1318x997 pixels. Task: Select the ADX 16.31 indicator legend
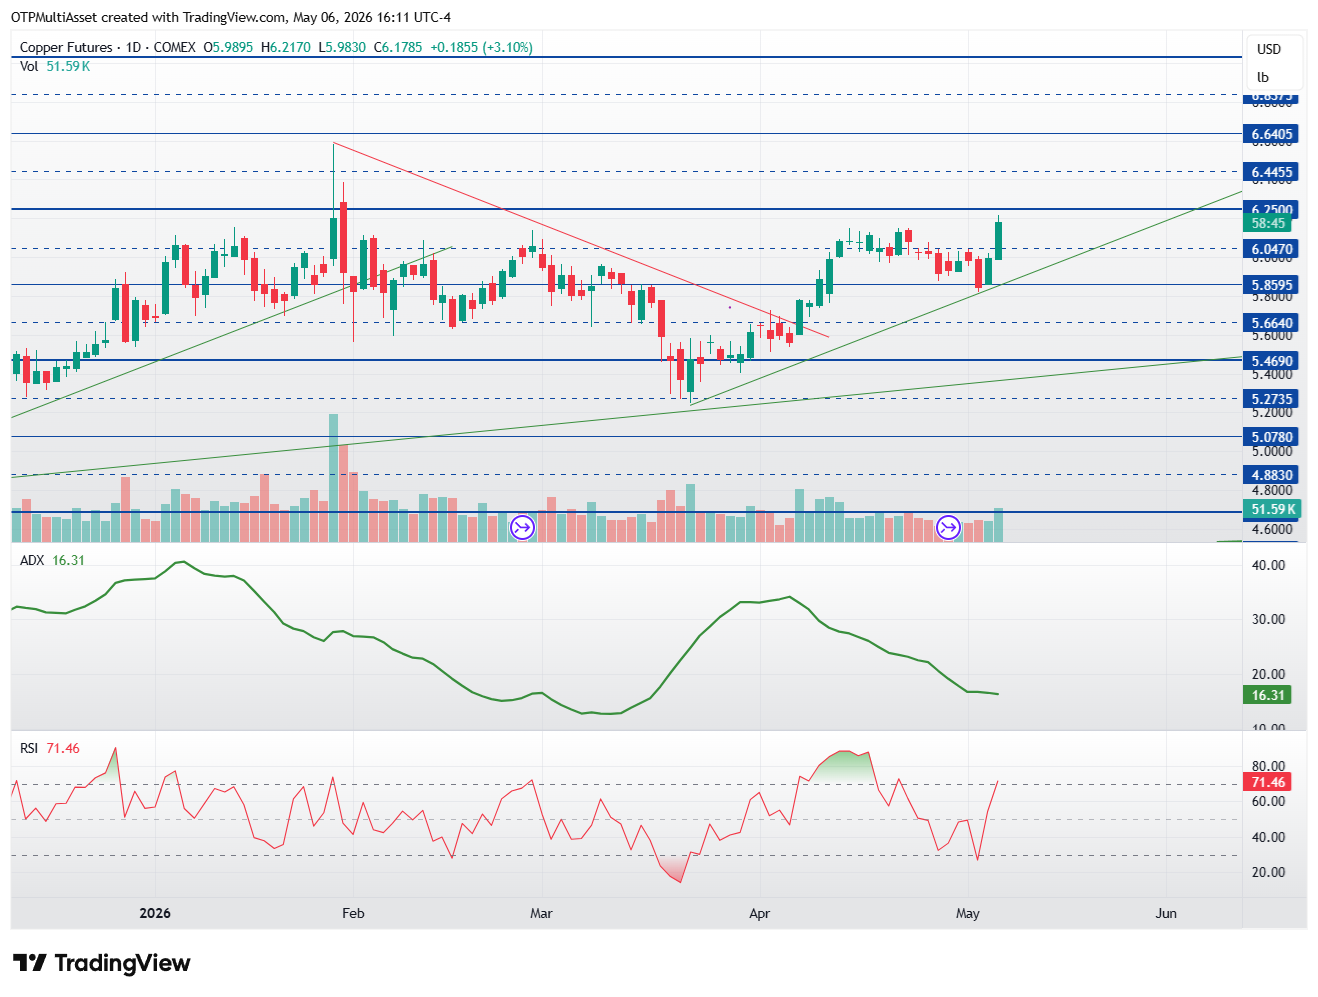point(52,560)
